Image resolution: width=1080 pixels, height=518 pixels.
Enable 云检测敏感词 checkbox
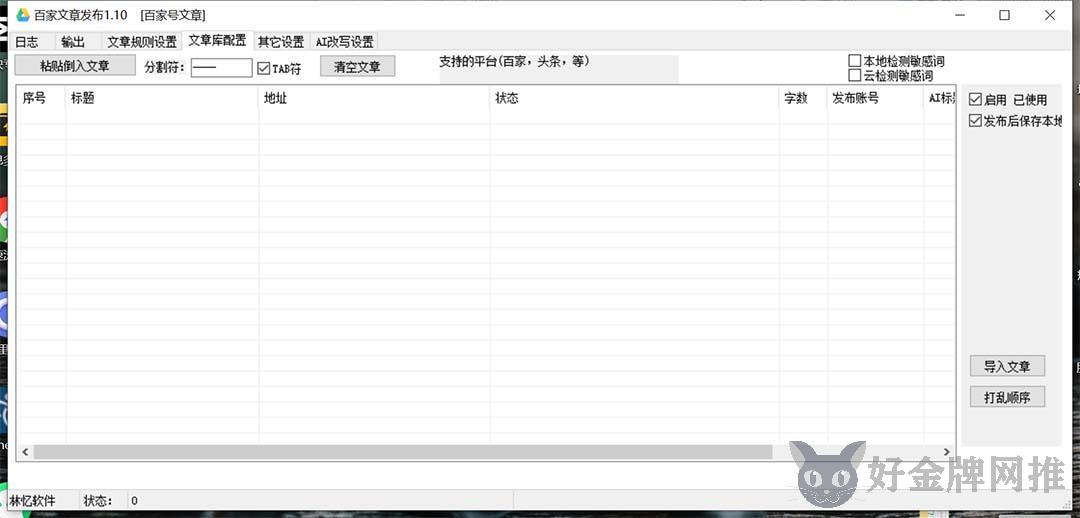[x=891, y=75]
